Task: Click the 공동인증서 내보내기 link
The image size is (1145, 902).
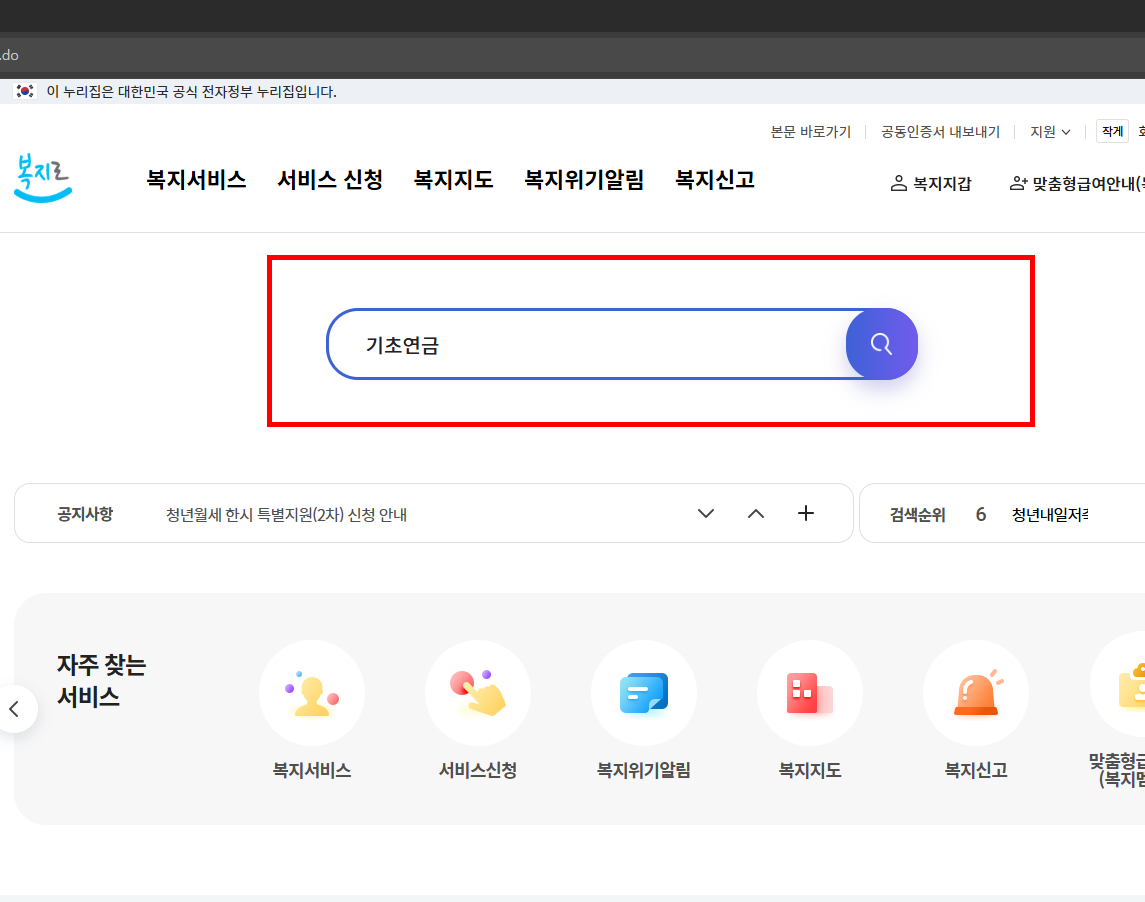Action: [x=939, y=131]
